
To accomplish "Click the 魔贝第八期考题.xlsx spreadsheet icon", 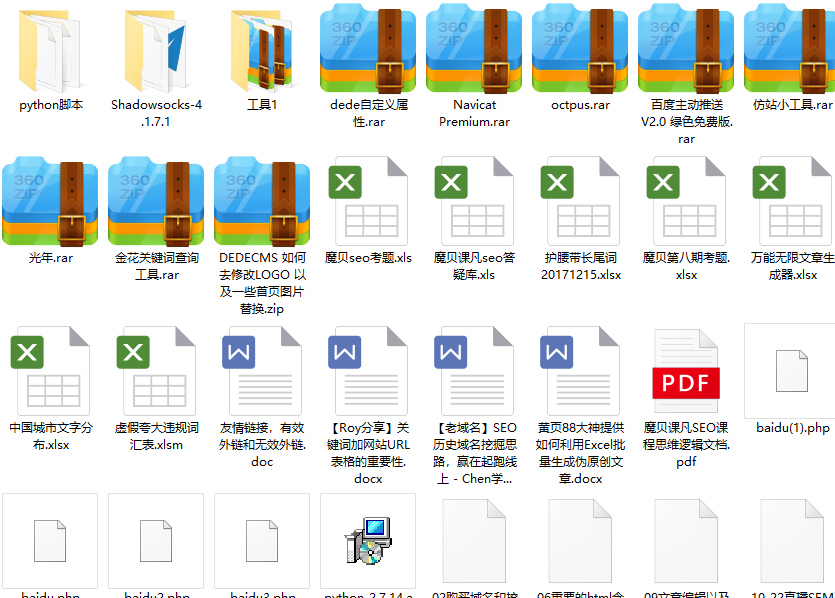I will click(x=686, y=201).
